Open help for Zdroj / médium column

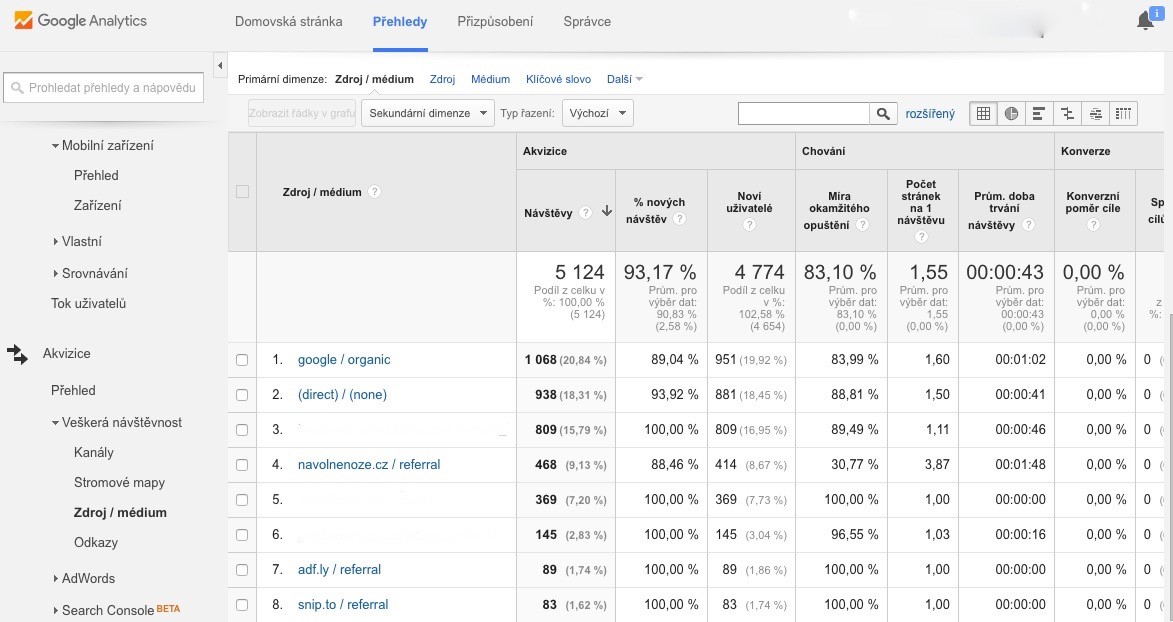(x=375, y=192)
